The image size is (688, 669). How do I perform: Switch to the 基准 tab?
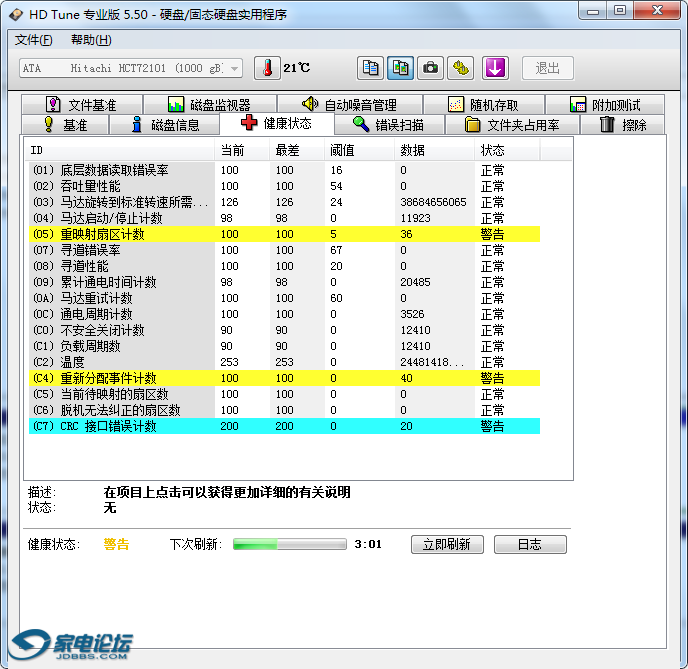pos(65,125)
